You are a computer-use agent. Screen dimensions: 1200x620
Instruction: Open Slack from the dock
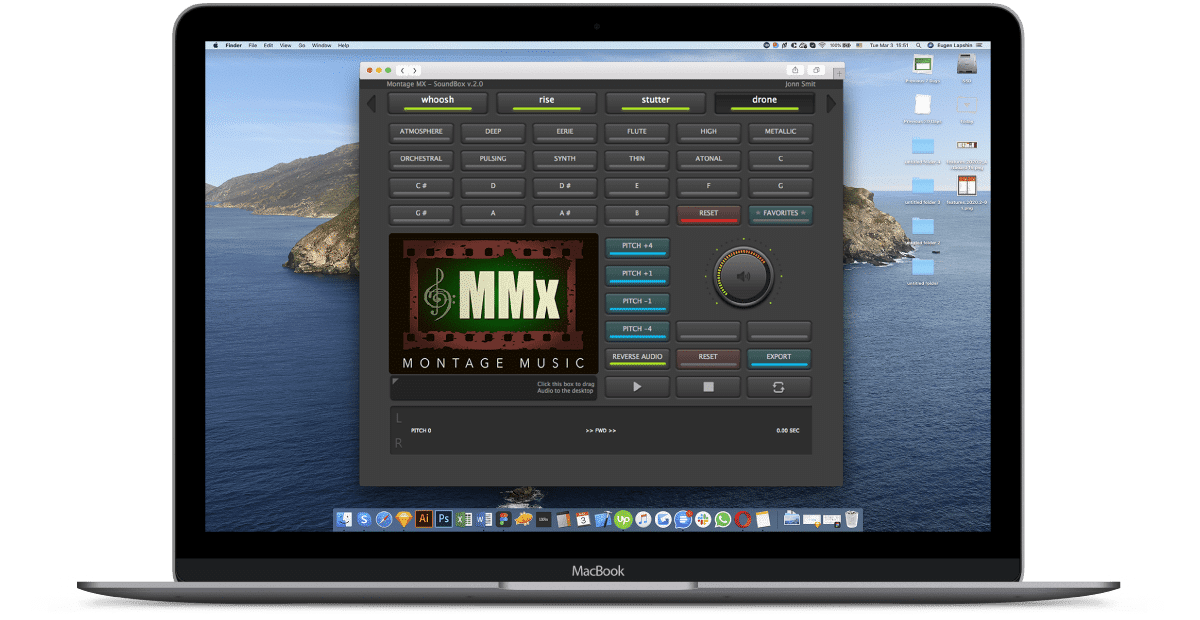pyautogui.click(x=703, y=519)
